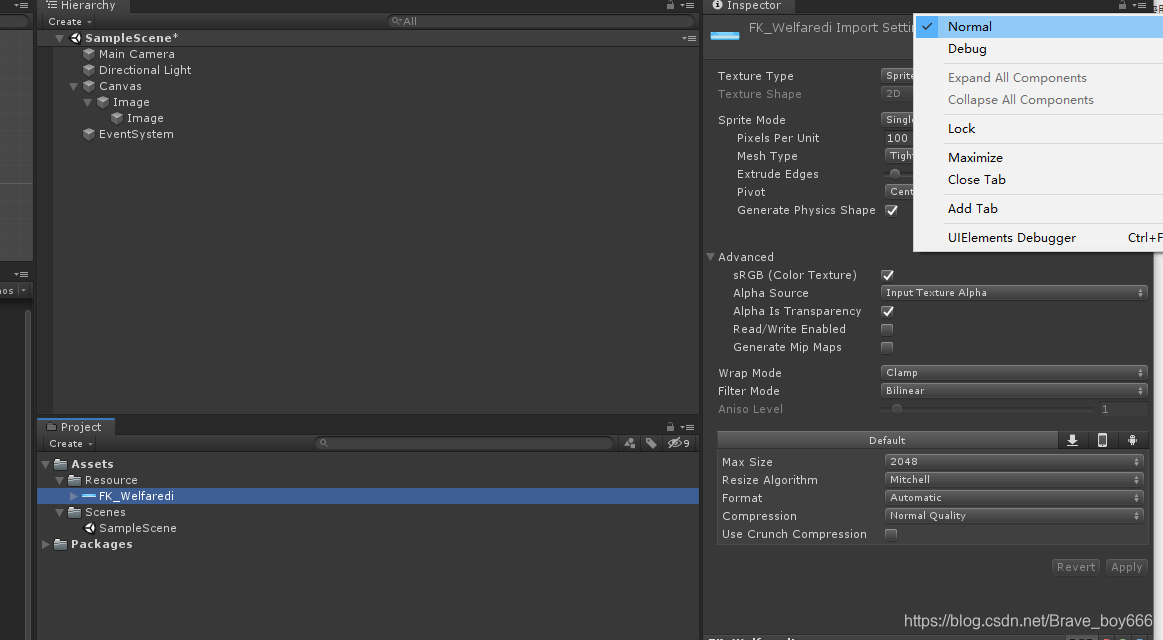The width and height of the screenshot is (1163, 640).
Task: Click the search magnifier in the Project search
Action: click(323, 443)
